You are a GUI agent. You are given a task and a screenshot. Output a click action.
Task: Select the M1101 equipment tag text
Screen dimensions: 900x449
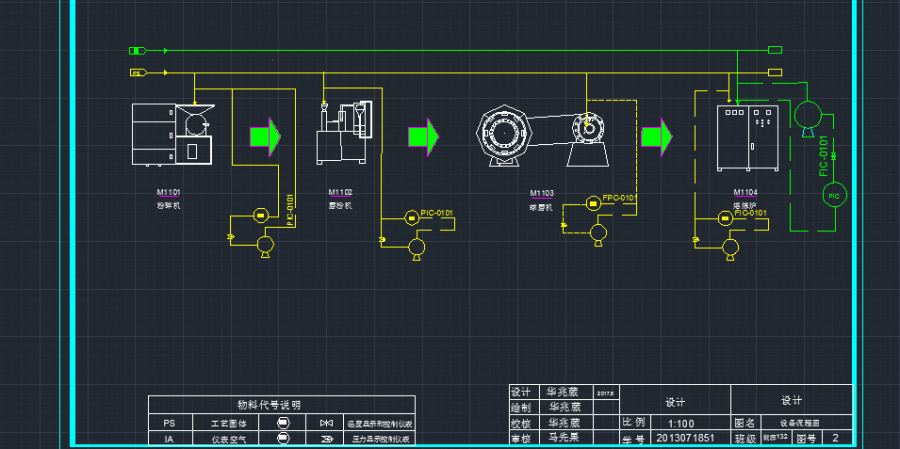click(169, 192)
